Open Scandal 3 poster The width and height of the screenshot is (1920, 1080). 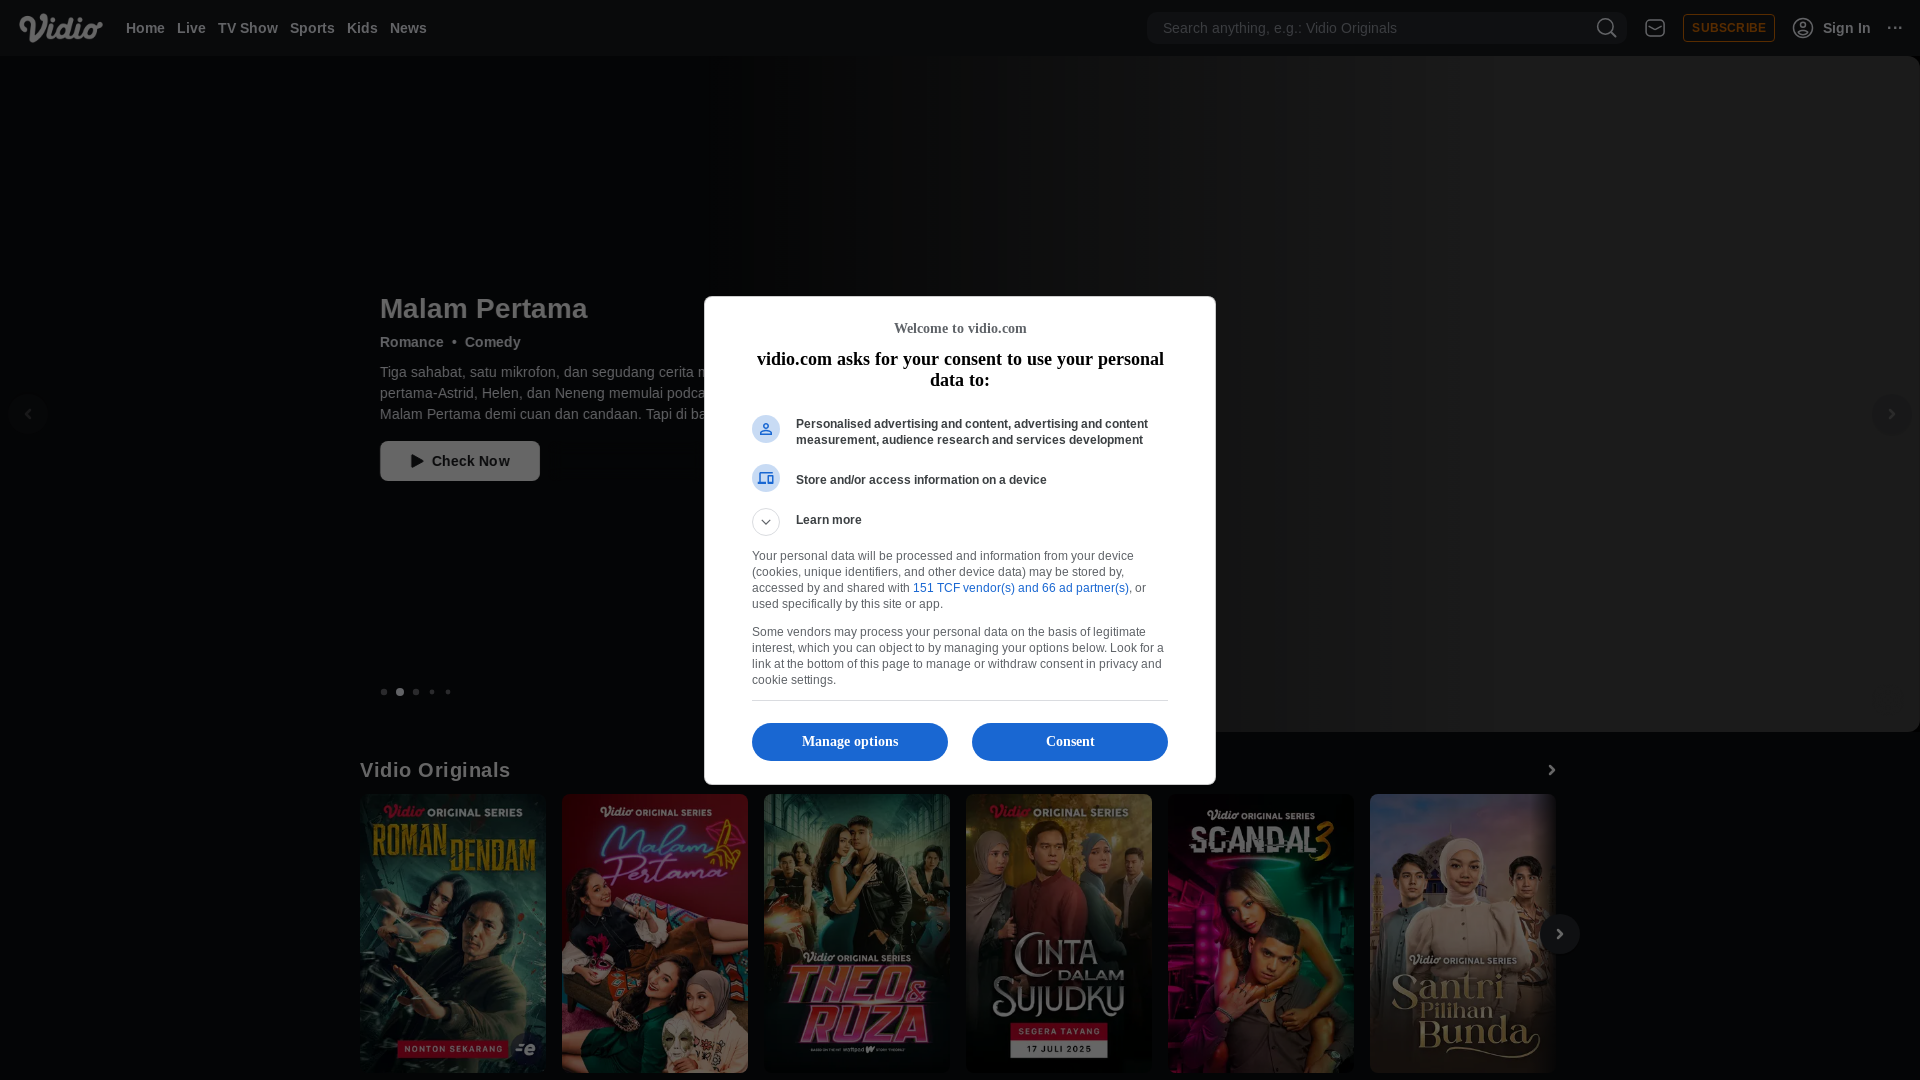[x=1261, y=934]
